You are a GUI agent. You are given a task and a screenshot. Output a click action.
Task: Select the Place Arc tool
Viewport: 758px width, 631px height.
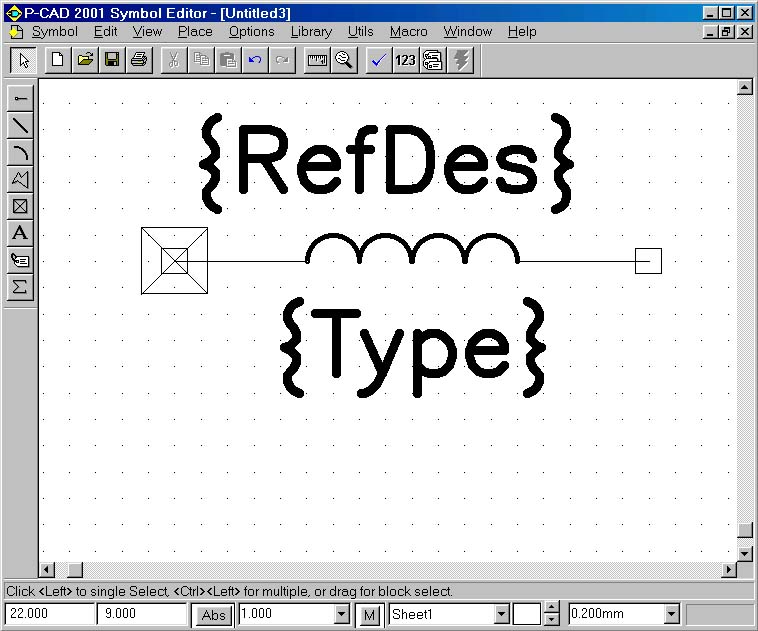coord(20,153)
